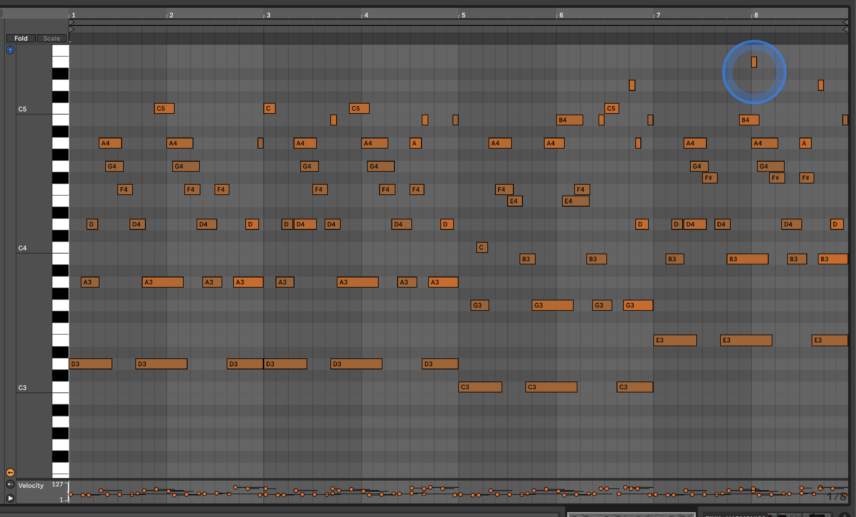Select the G4 note in bar 1
Viewport: 856px width, 517px height.
pyautogui.click(x=114, y=166)
